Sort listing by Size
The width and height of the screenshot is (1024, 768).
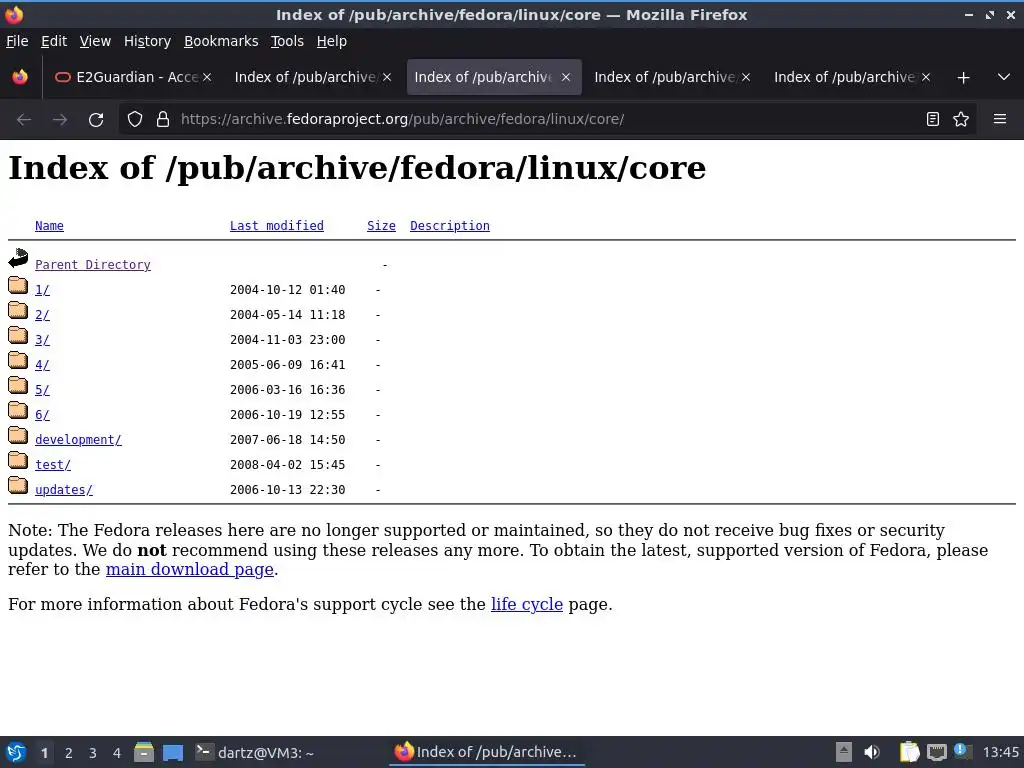coord(381,225)
